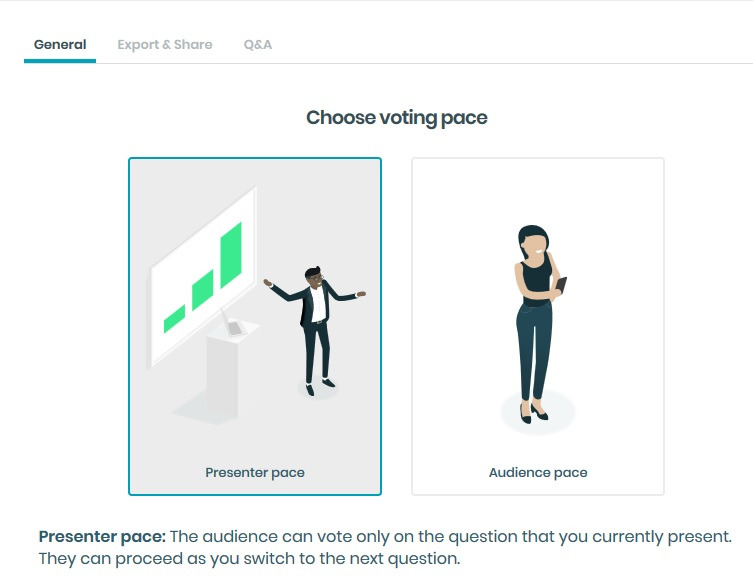Click the shortest green bar in chart

pos(174,318)
